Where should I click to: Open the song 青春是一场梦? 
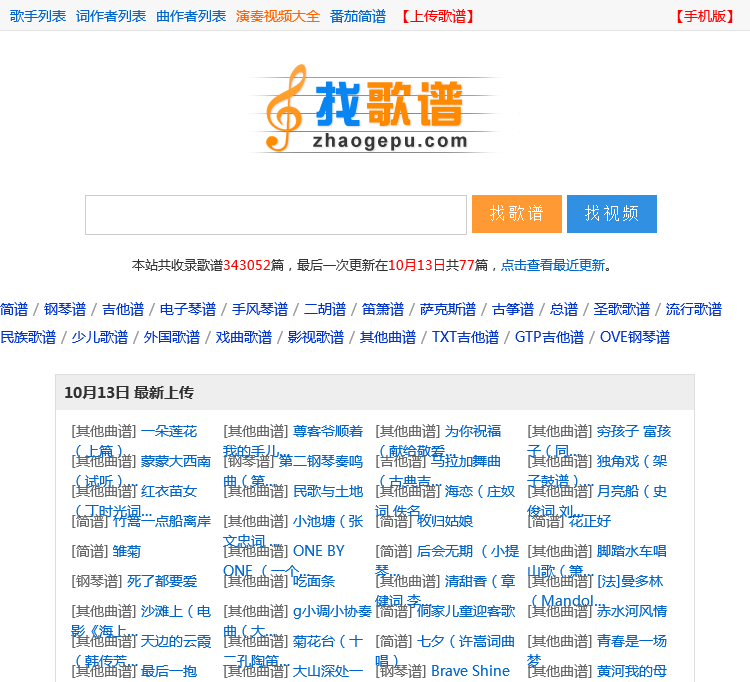pyautogui.click(x=632, y=641)
